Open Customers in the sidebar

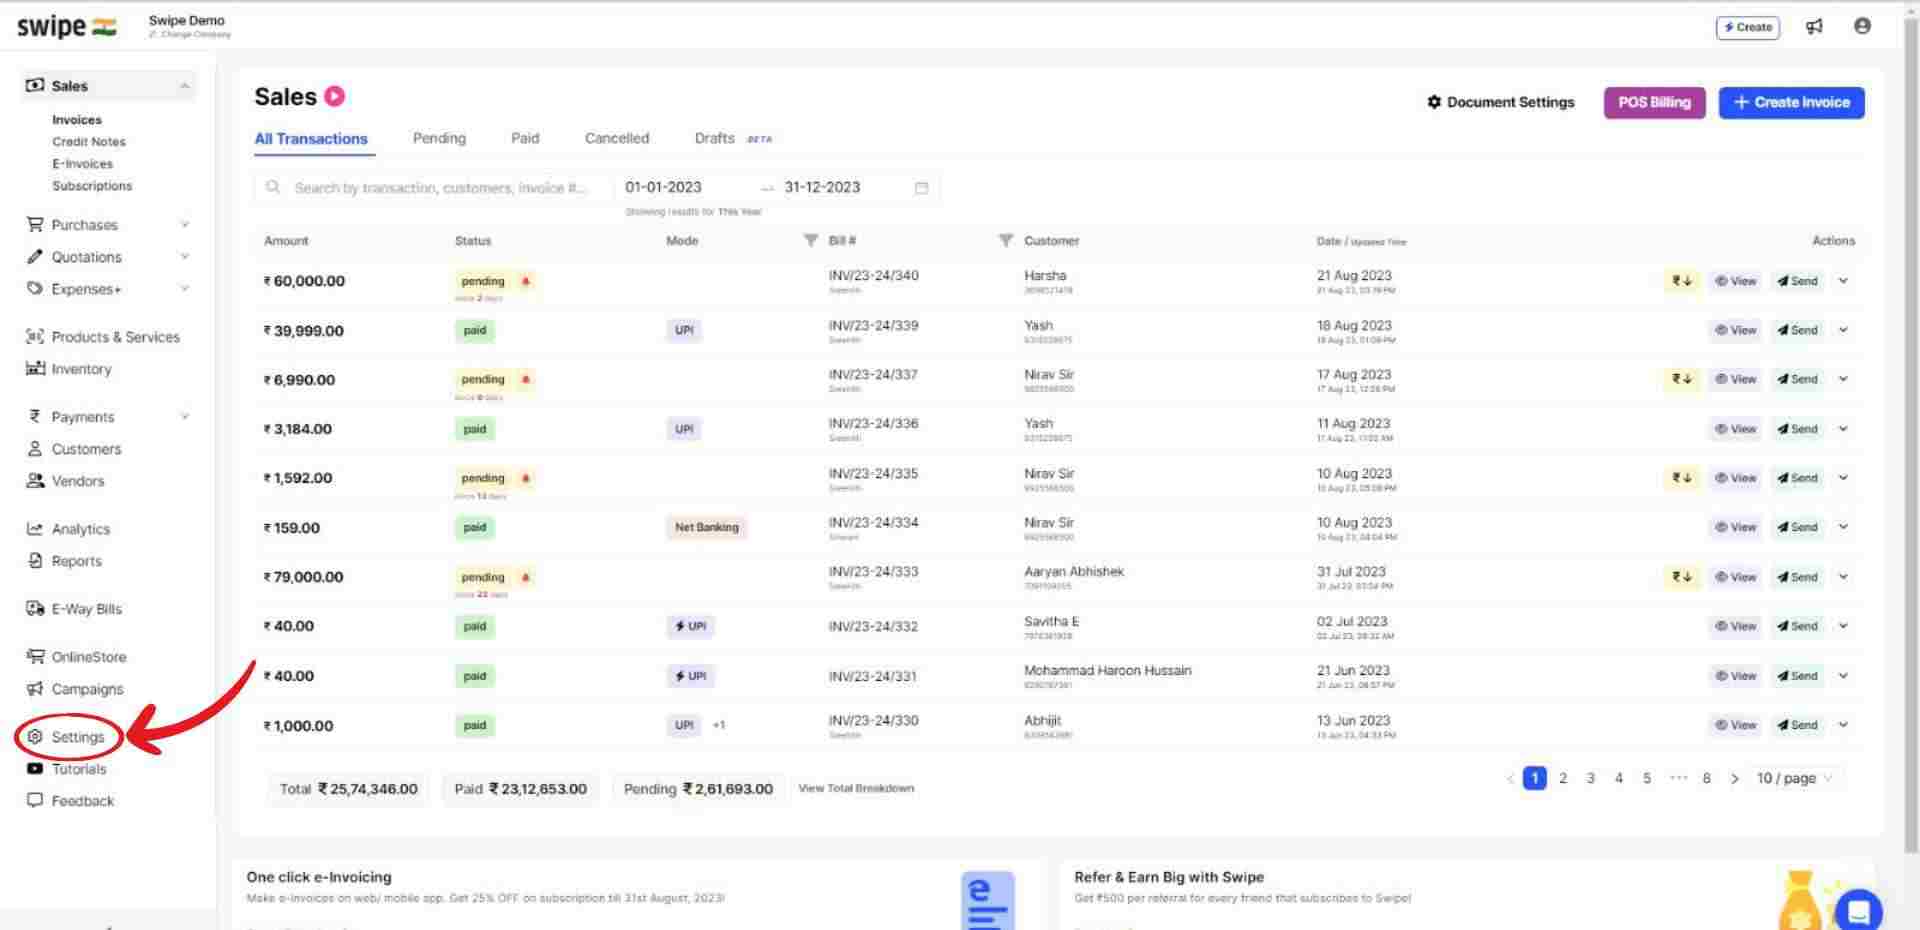pyautogui.click(x=86, y=449)
